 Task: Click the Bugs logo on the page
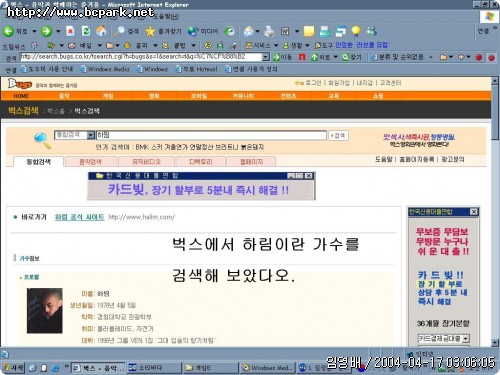20,84
